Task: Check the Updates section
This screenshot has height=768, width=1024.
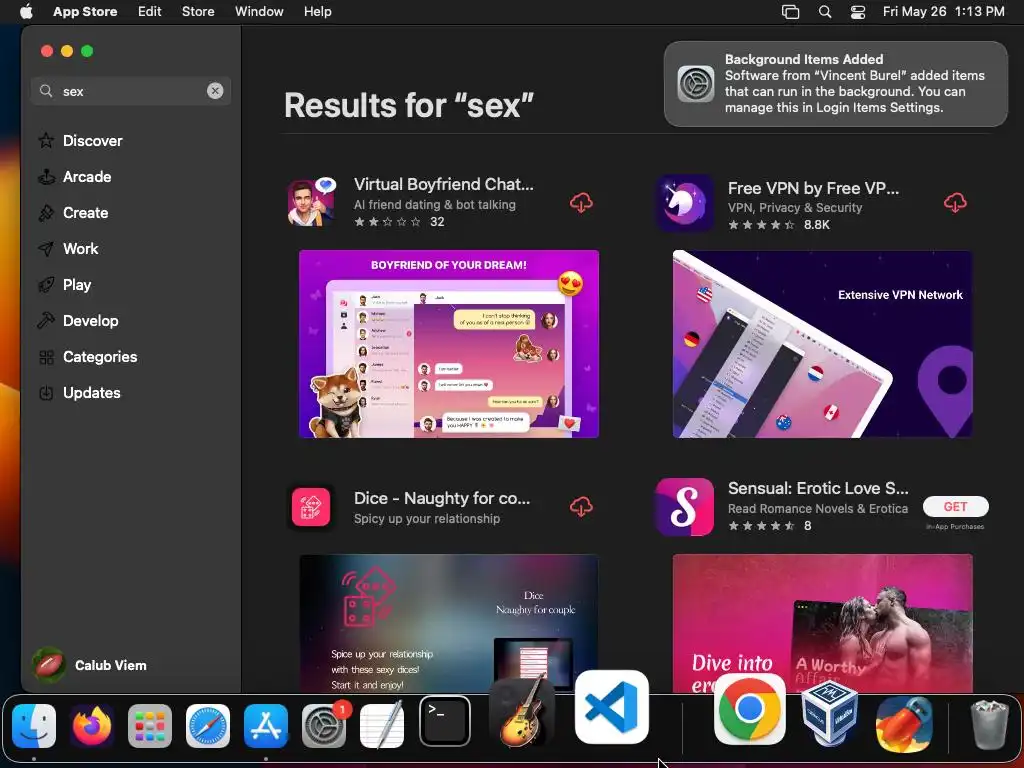Action: [x=91, y=392]
